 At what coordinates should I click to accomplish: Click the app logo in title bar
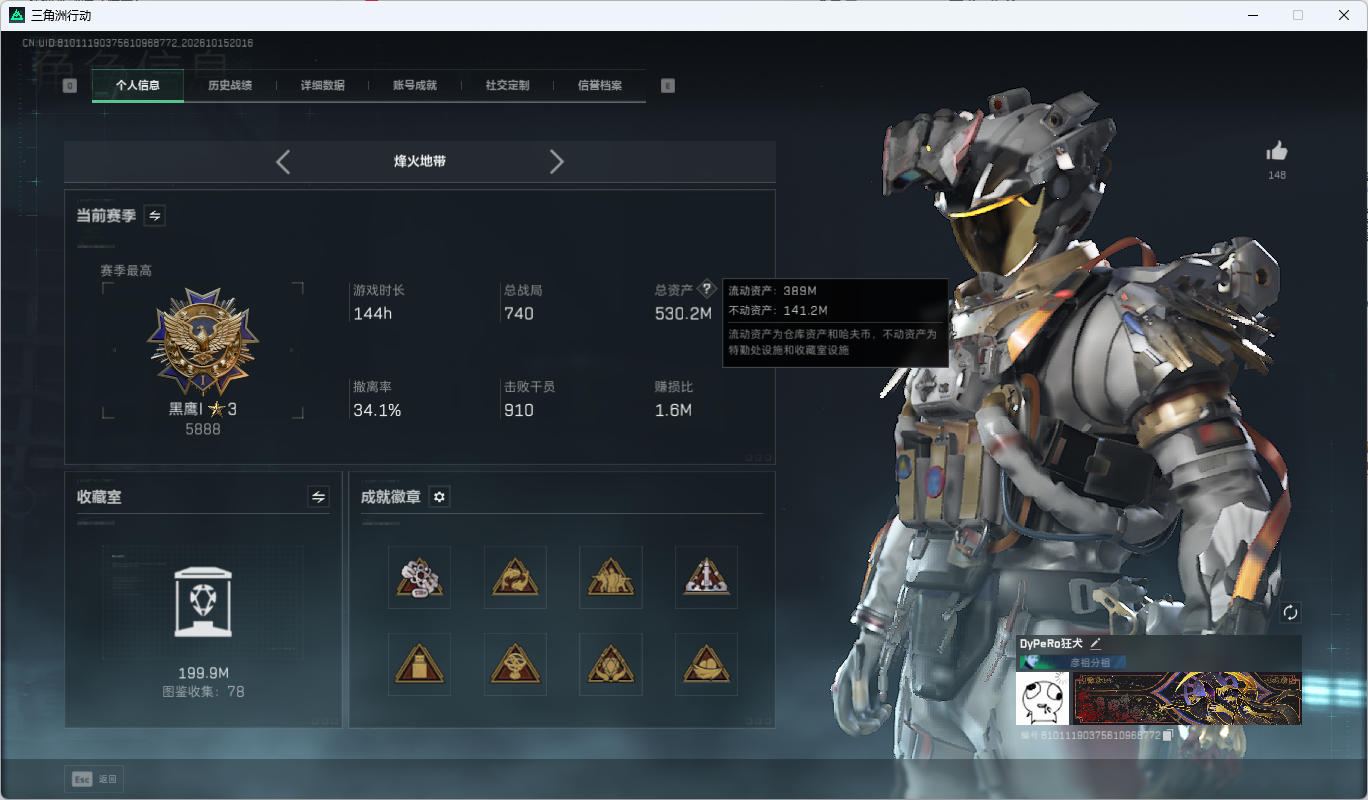(x=17, y=15)
